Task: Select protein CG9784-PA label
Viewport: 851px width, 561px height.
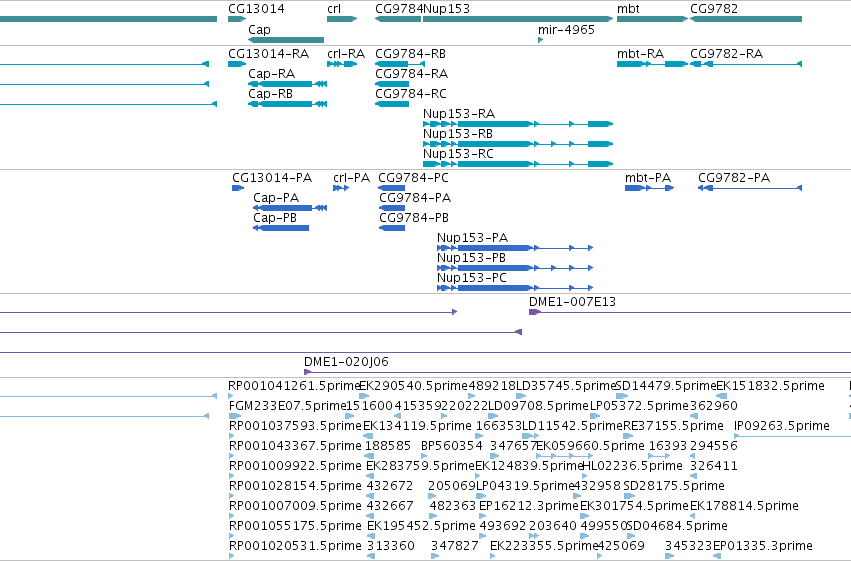Action: click(x=415, y=198)
